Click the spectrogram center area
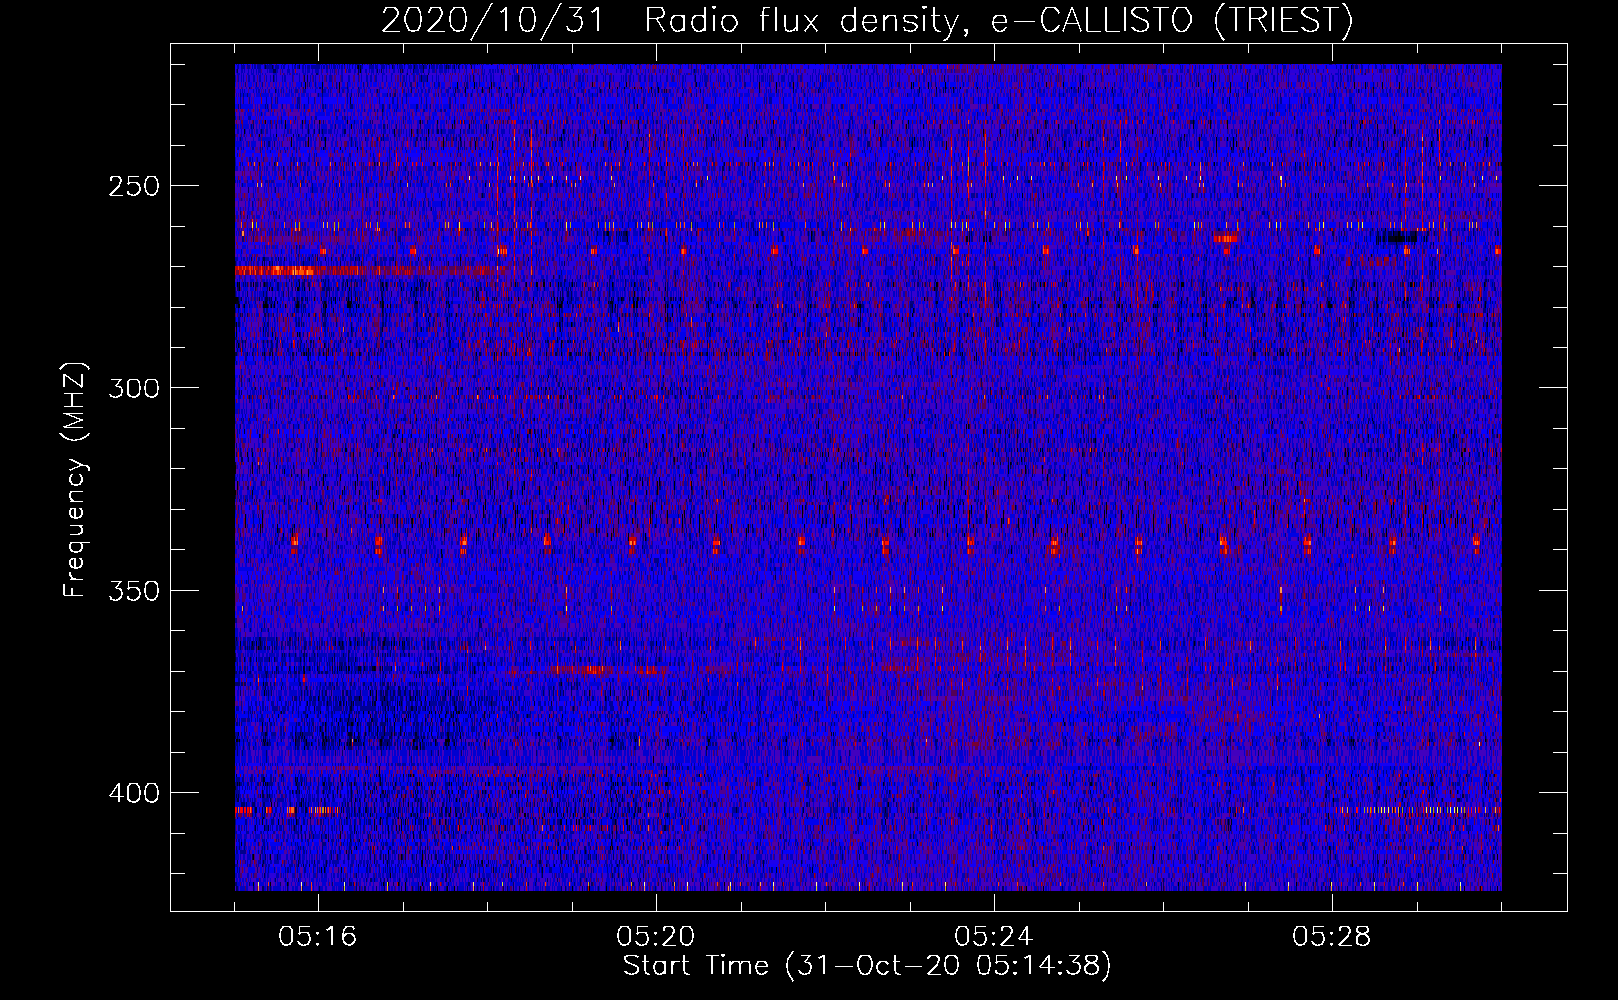The height and width of the screenshot is (1000, 1618). (x=868, y=477)
